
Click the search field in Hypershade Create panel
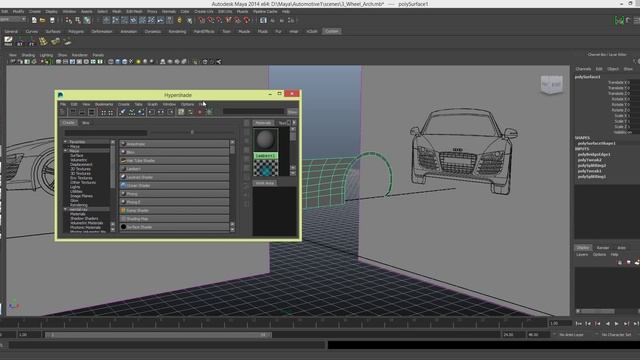(106, 133)
